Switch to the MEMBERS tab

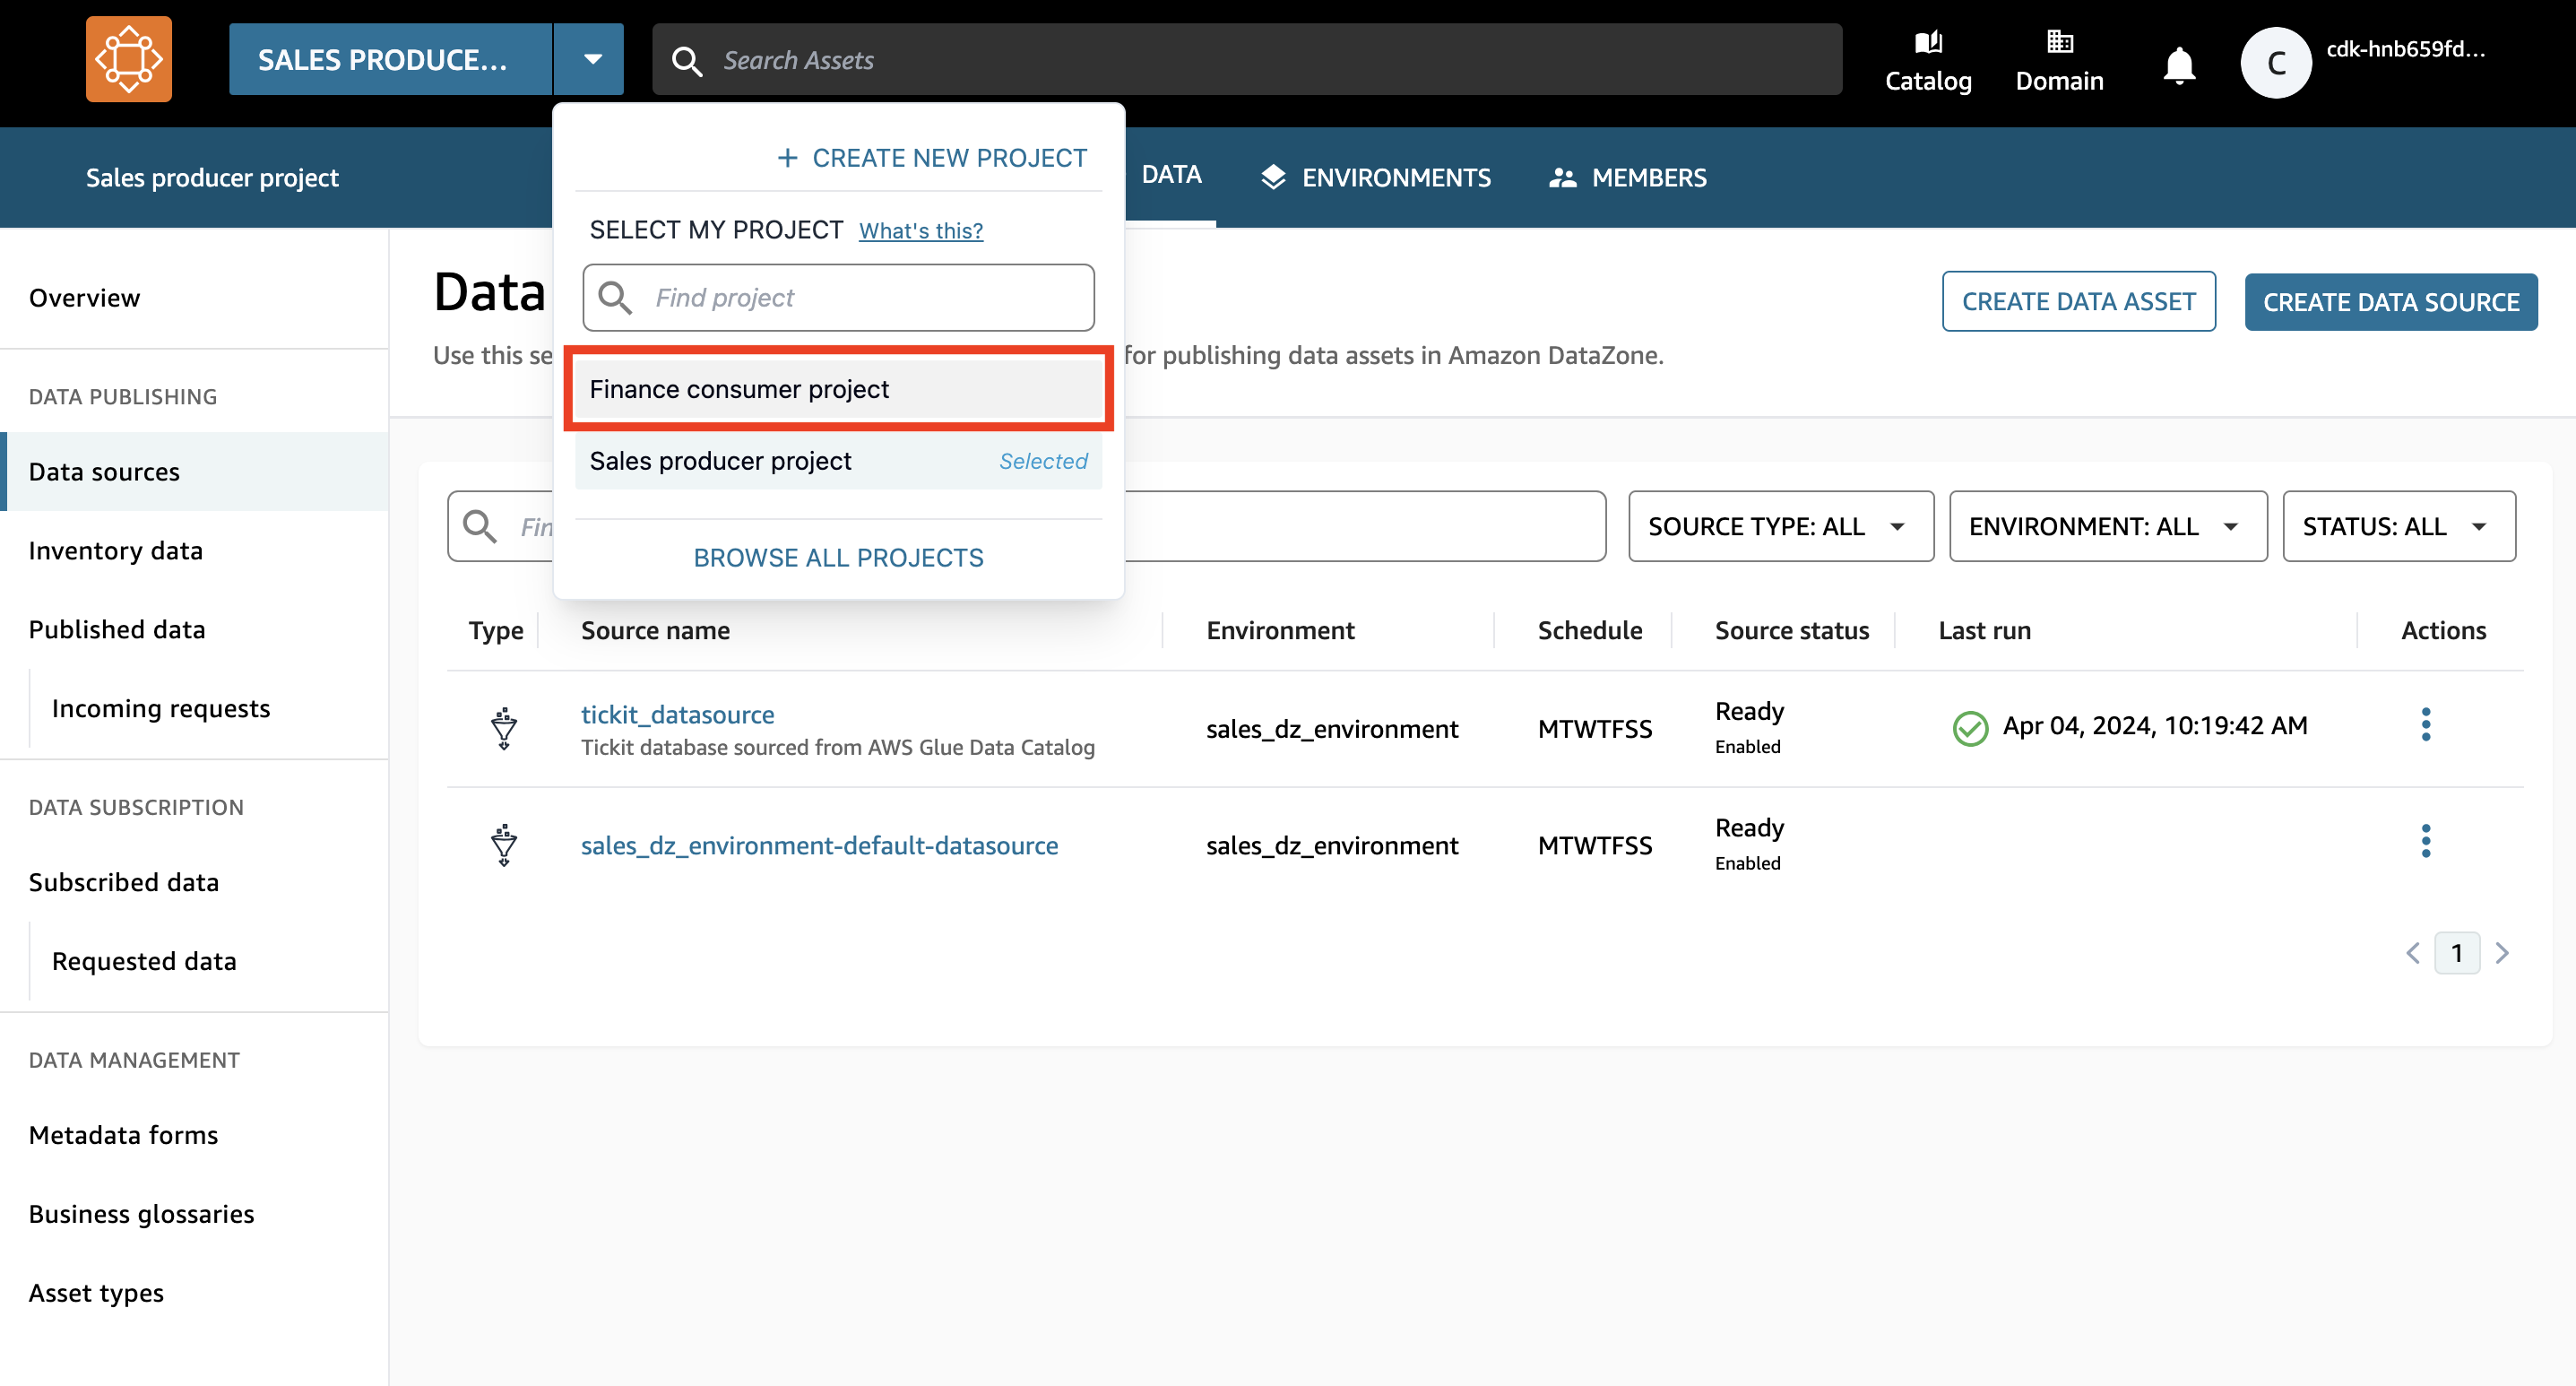[1627, 178]
